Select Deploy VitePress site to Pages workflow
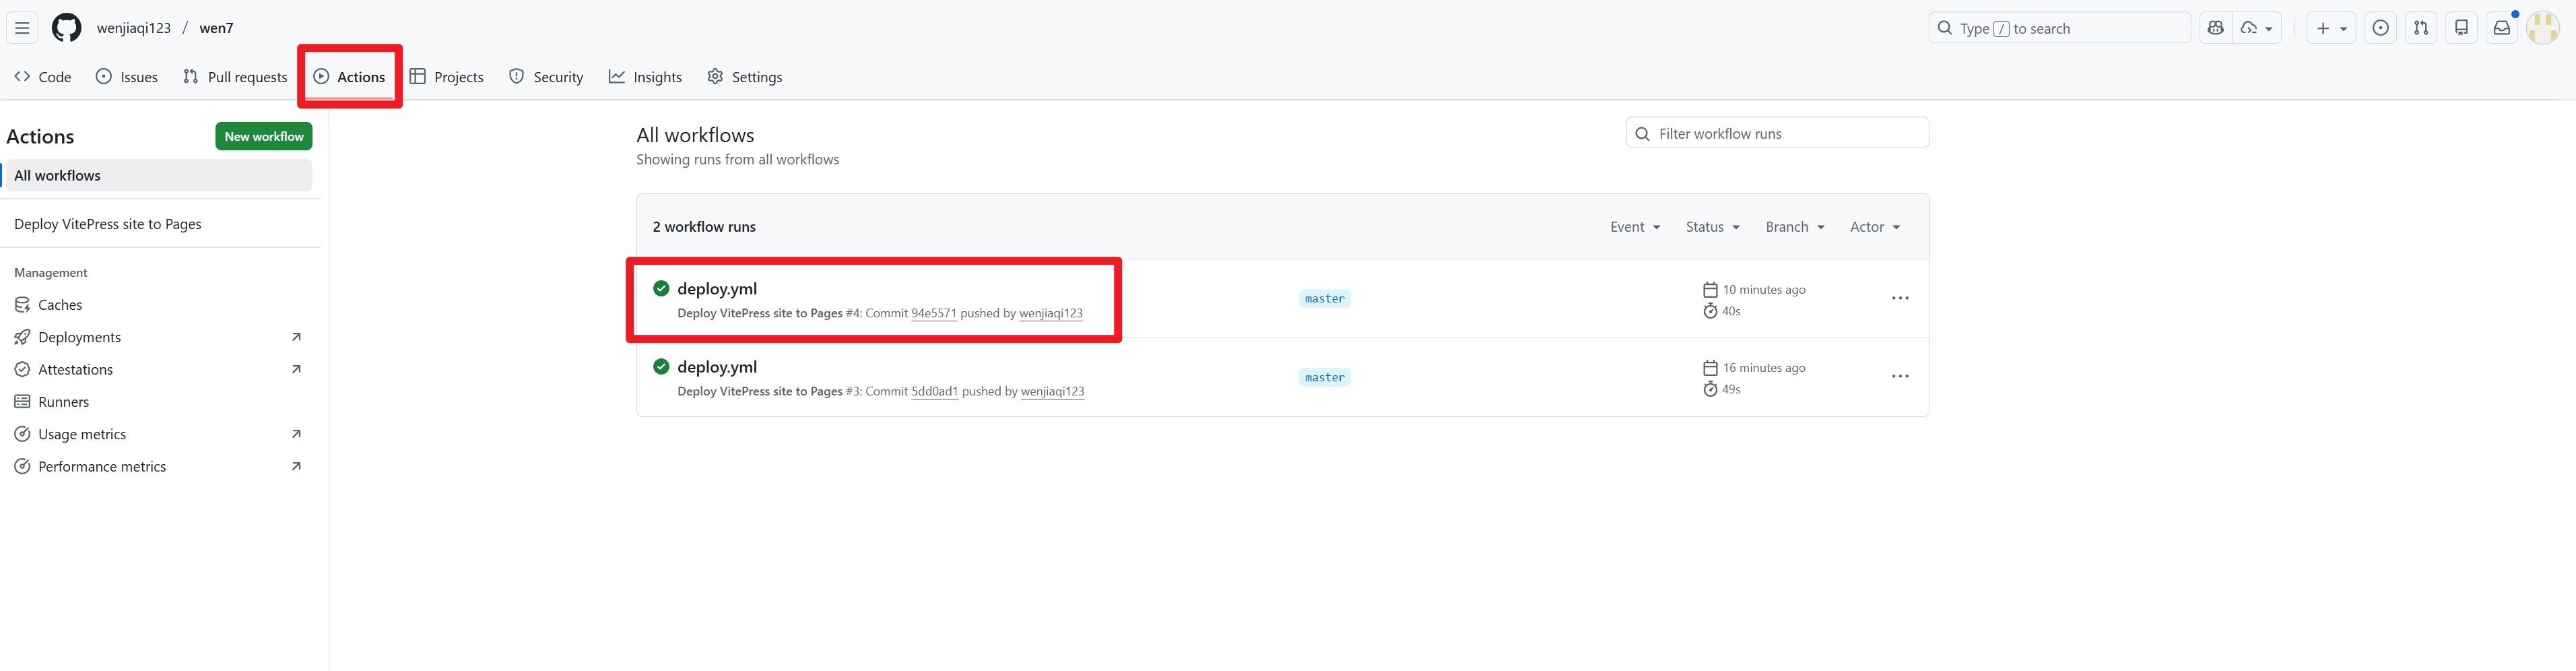 (108, 224)
